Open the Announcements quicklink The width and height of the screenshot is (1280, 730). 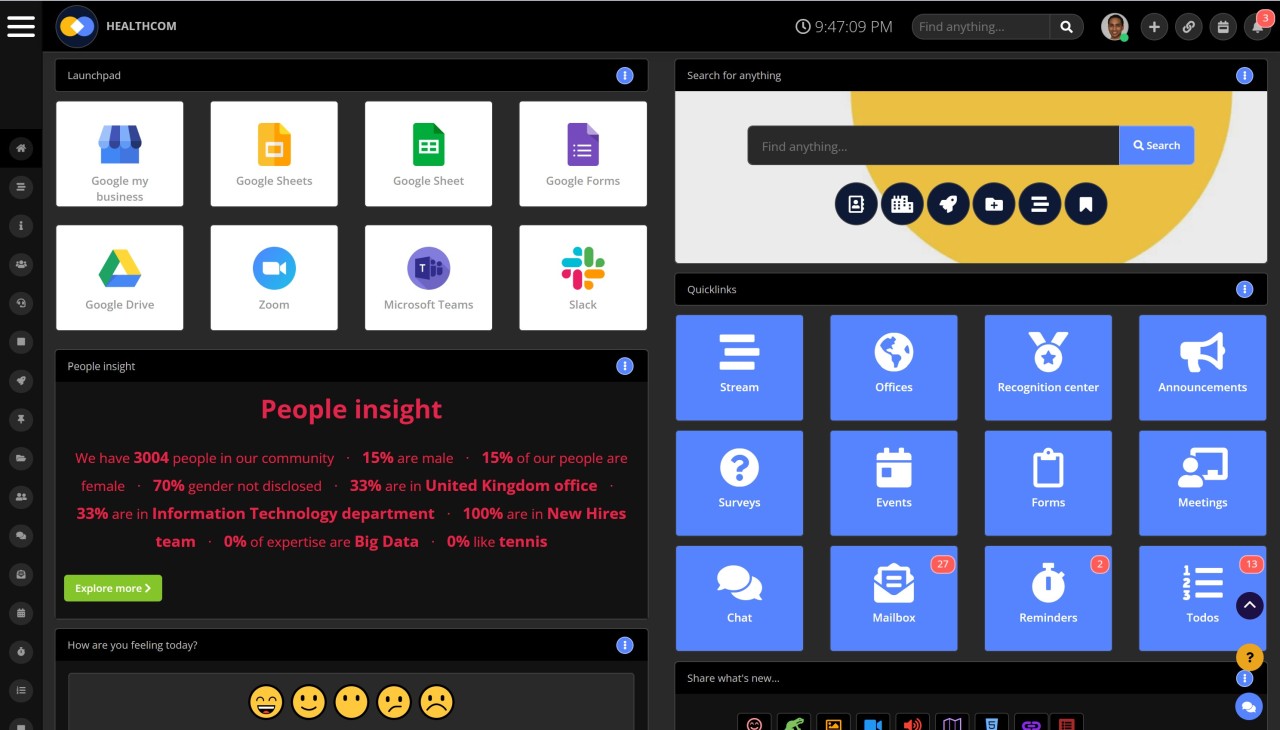tap(1202, 367)
